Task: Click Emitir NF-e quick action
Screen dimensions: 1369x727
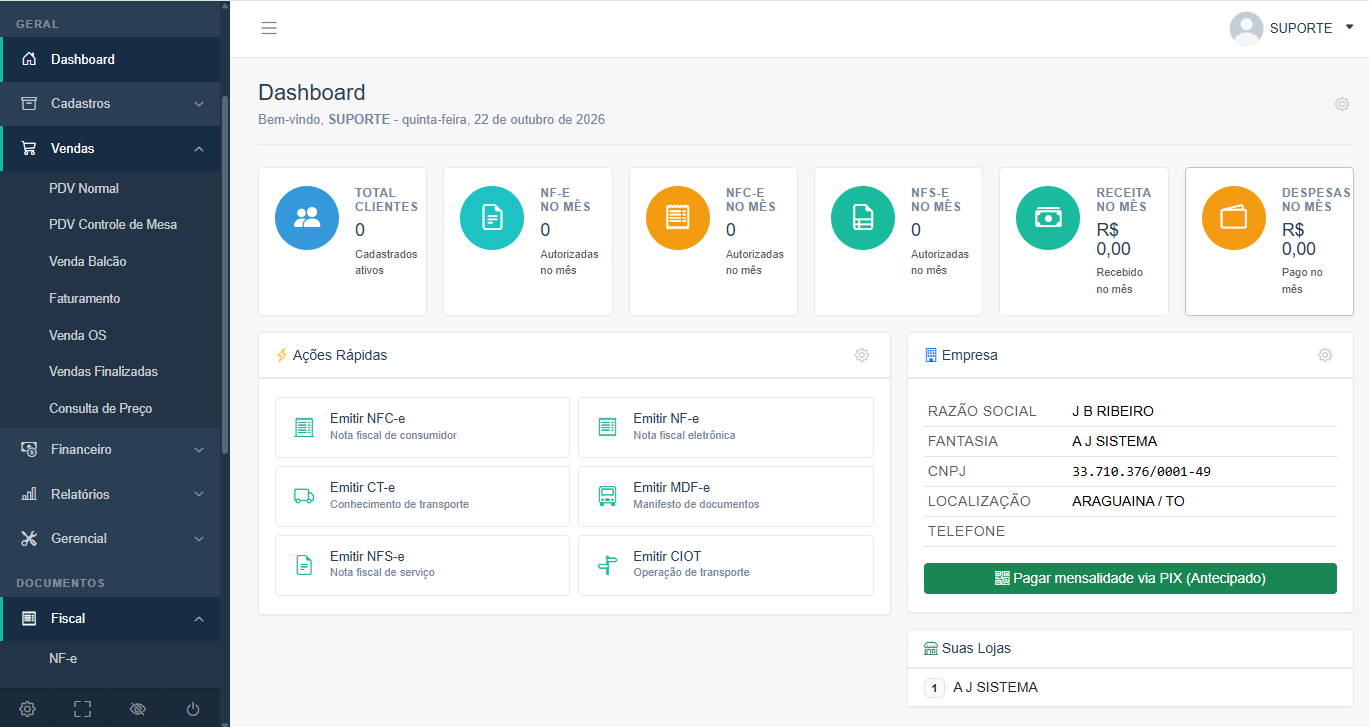Action: (726, 427)
